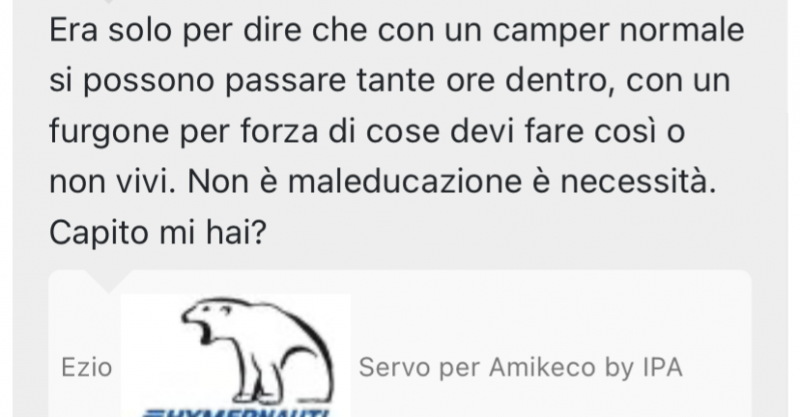Tap the Hymernauti blue logo text
The width and height of the screenshot is (800, 417).
[238, 413]
